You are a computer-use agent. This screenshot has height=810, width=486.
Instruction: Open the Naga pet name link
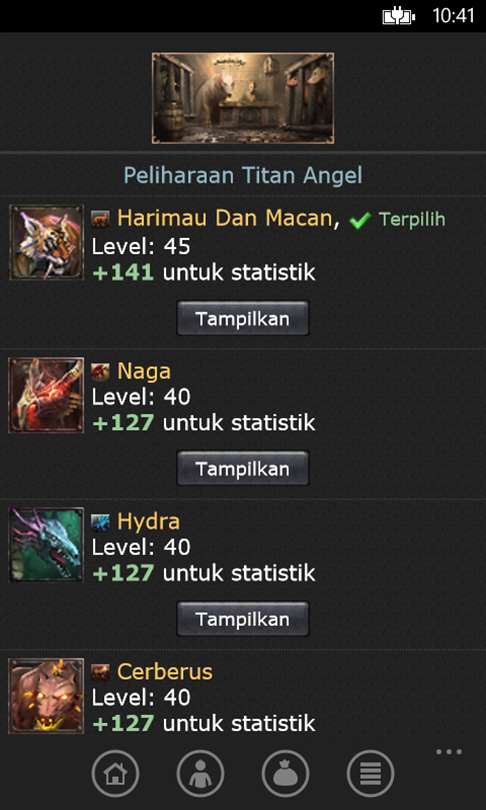tap(144, 371)
